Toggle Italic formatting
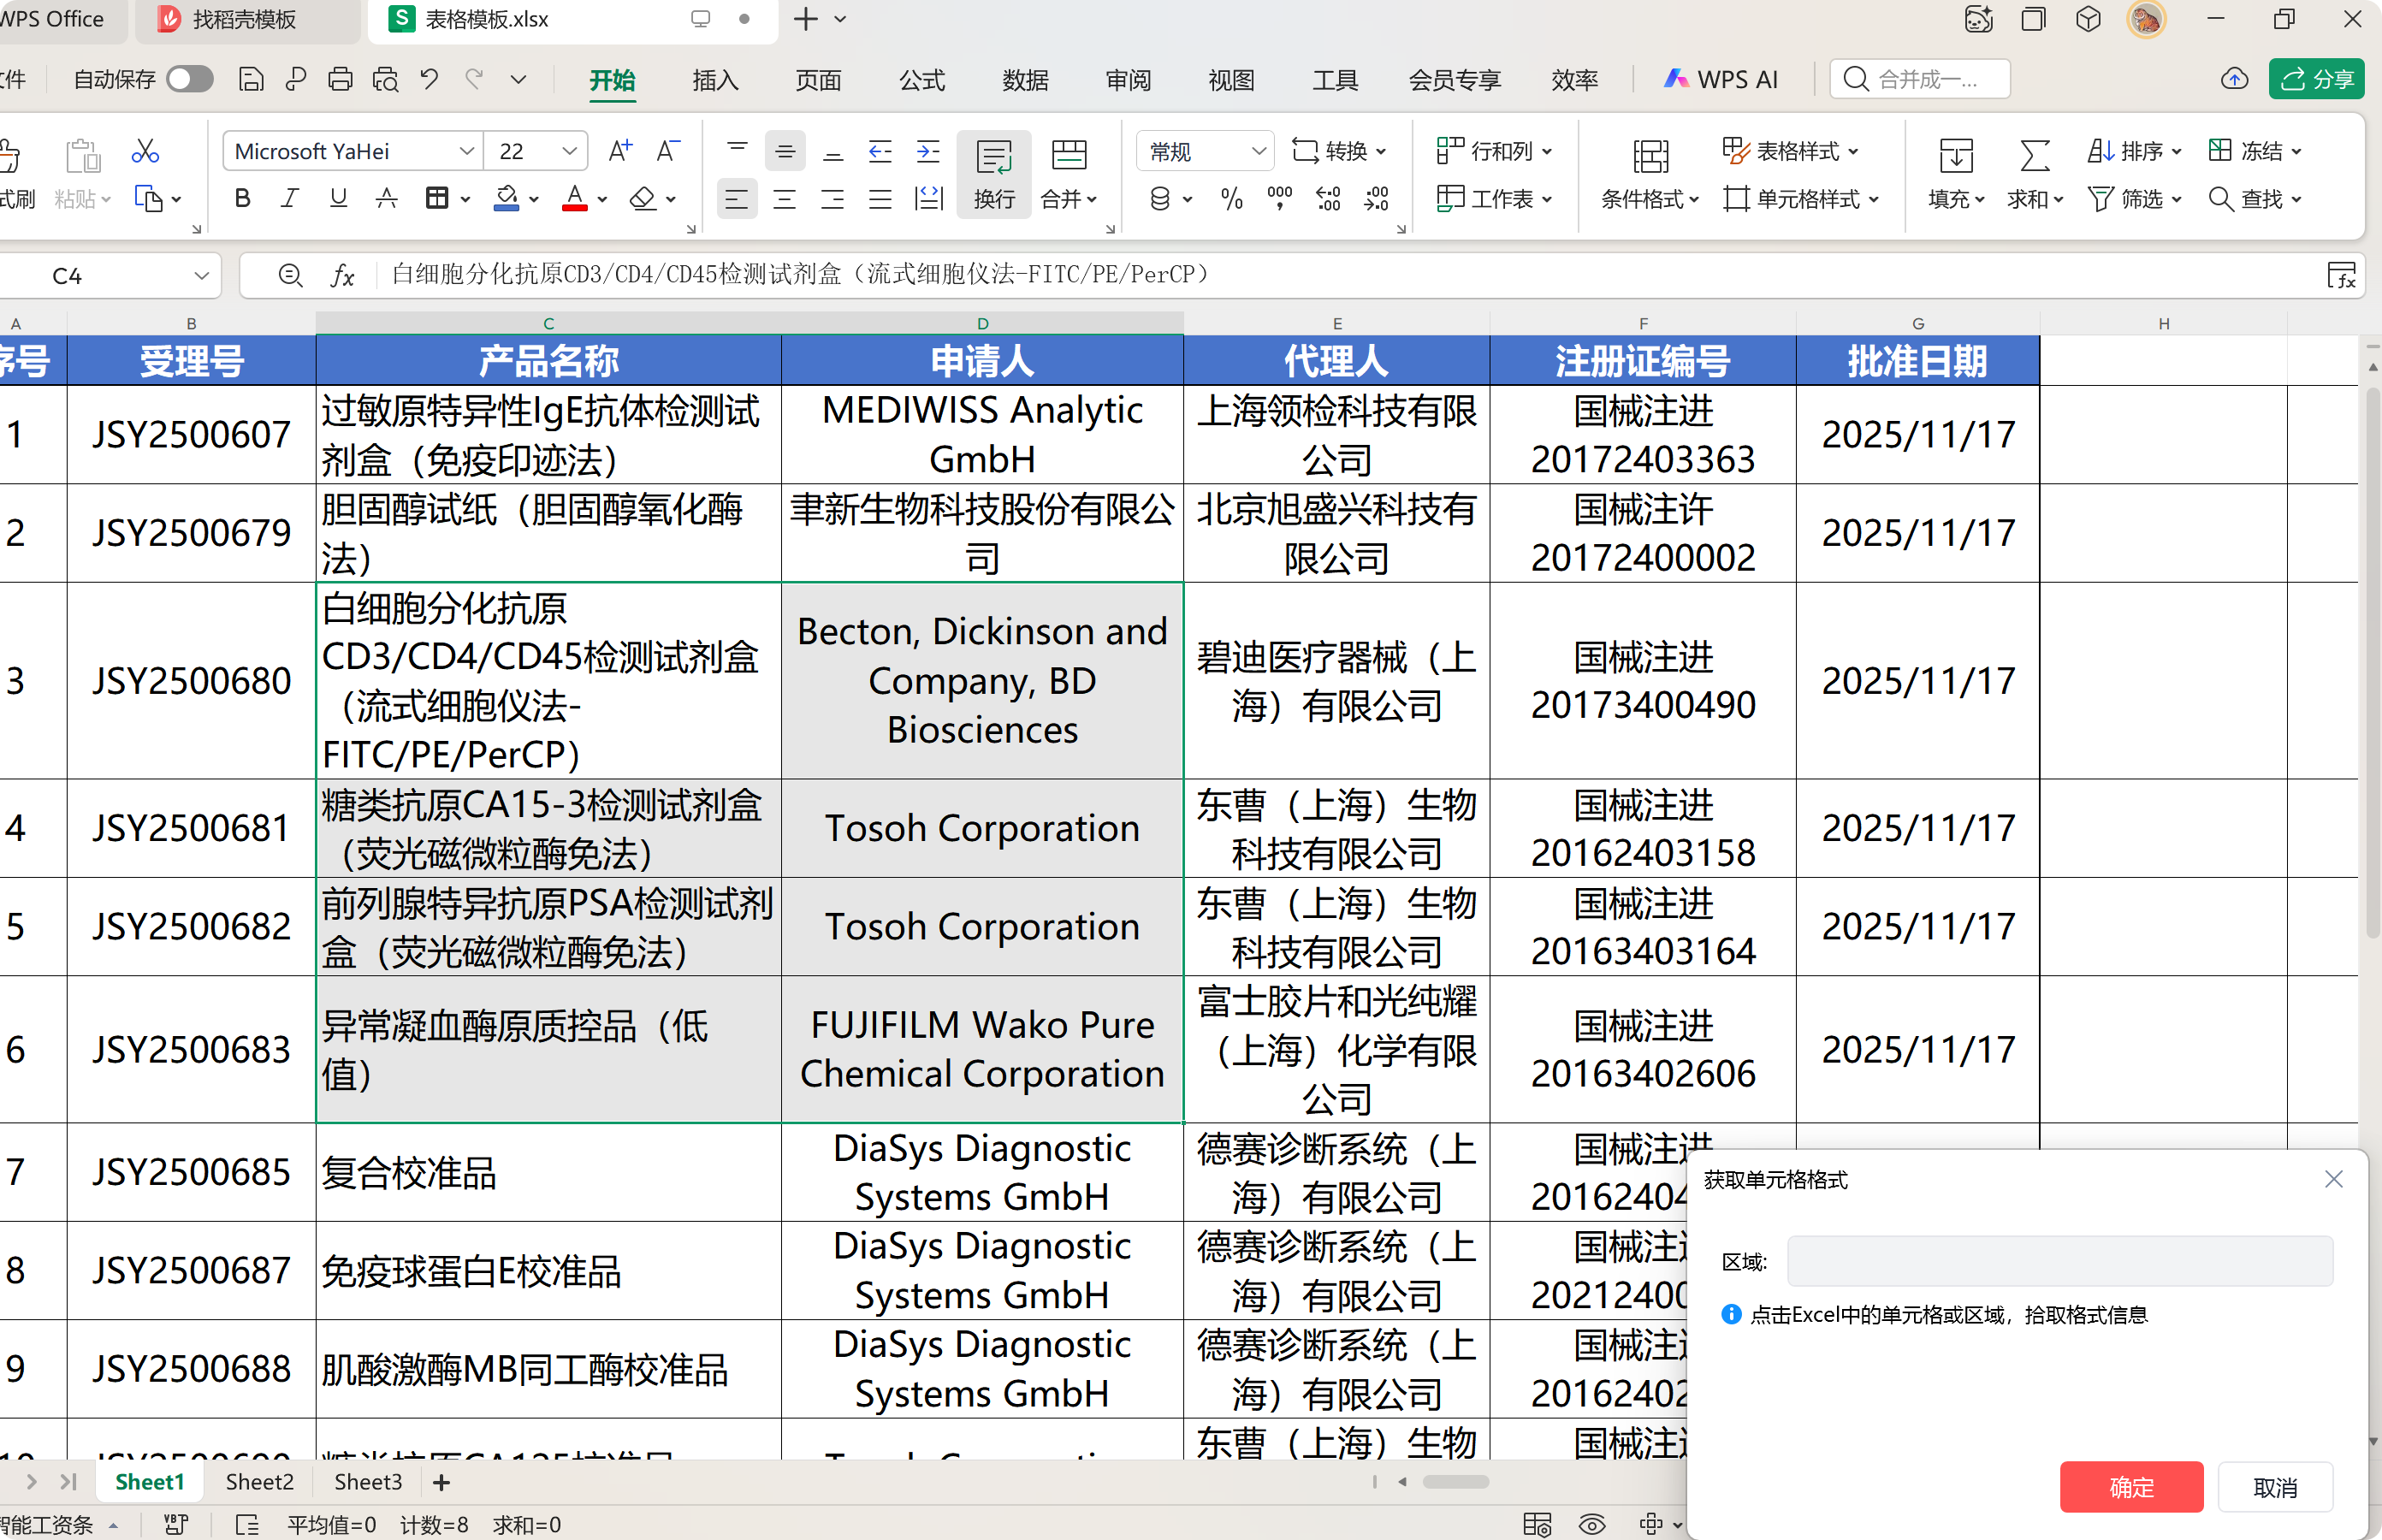The image size is (2382, 1540). pyautogui.click(x=290, y=199)
